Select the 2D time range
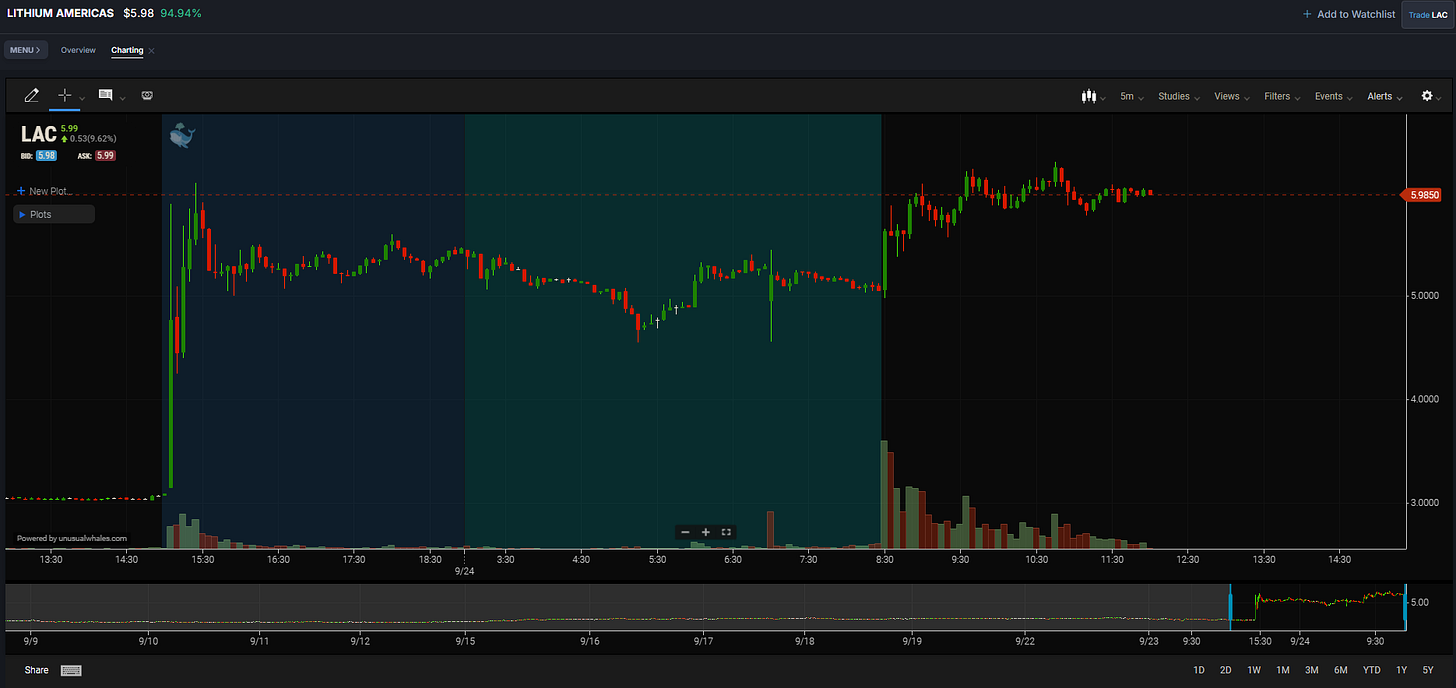The width and height of the screenshot is (1456, 688). (x=1226, y=670)
